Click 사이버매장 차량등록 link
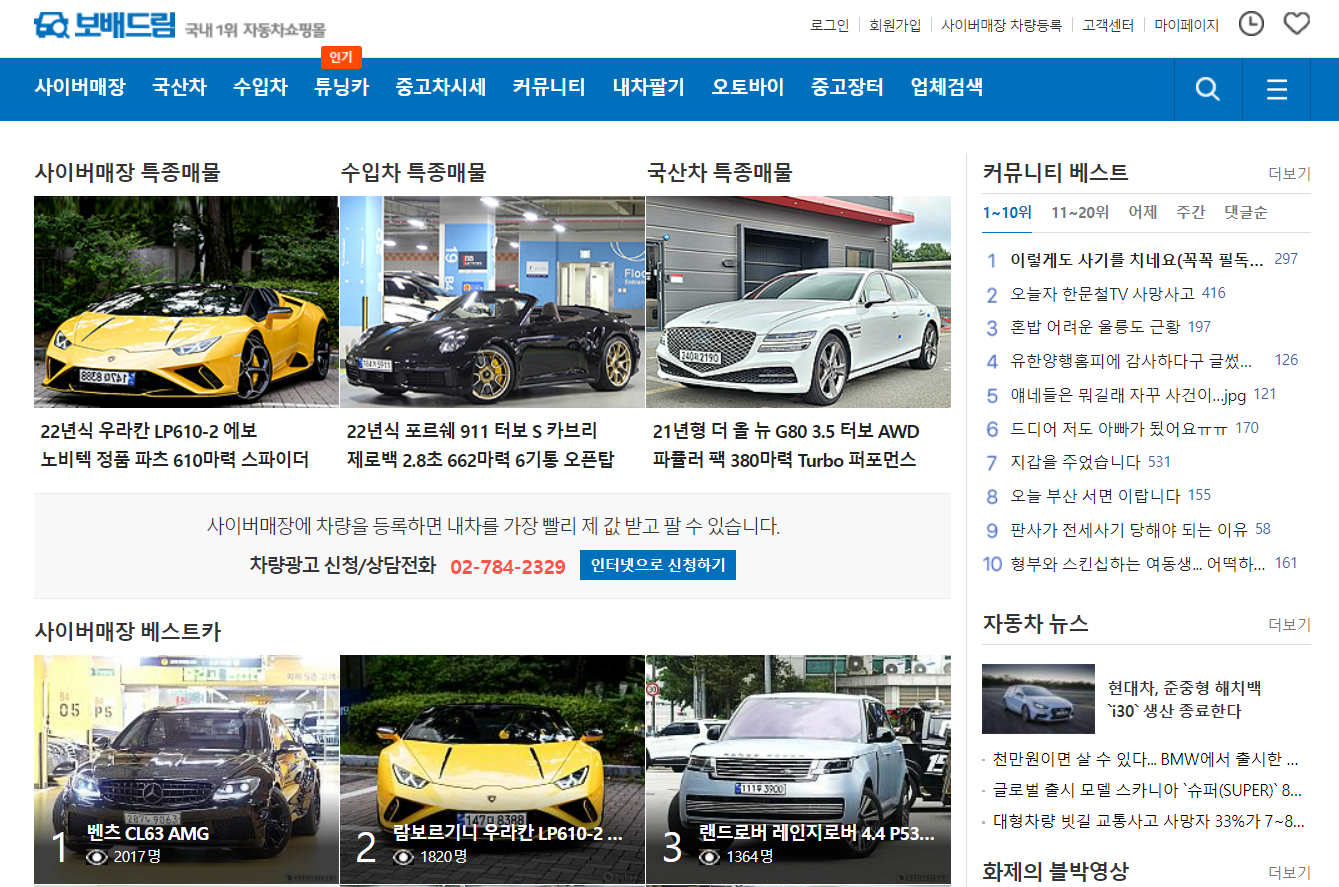 pyautogui.click(x=1001, y=25)
